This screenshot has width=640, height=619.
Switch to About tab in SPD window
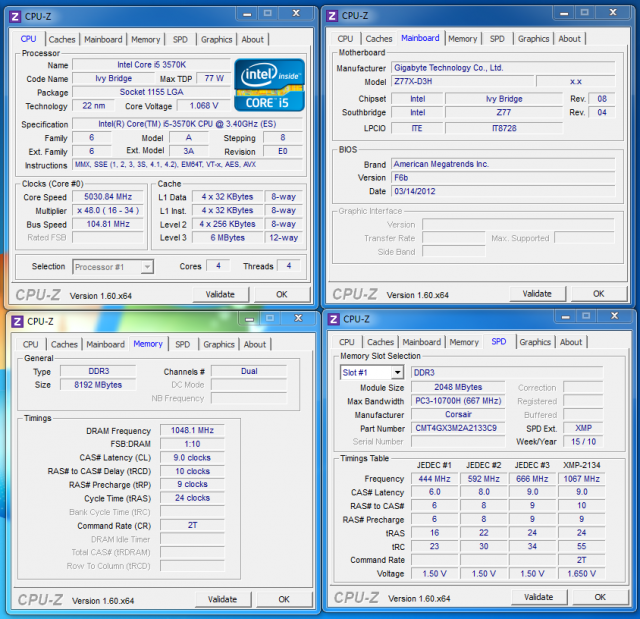coord(571,342)
